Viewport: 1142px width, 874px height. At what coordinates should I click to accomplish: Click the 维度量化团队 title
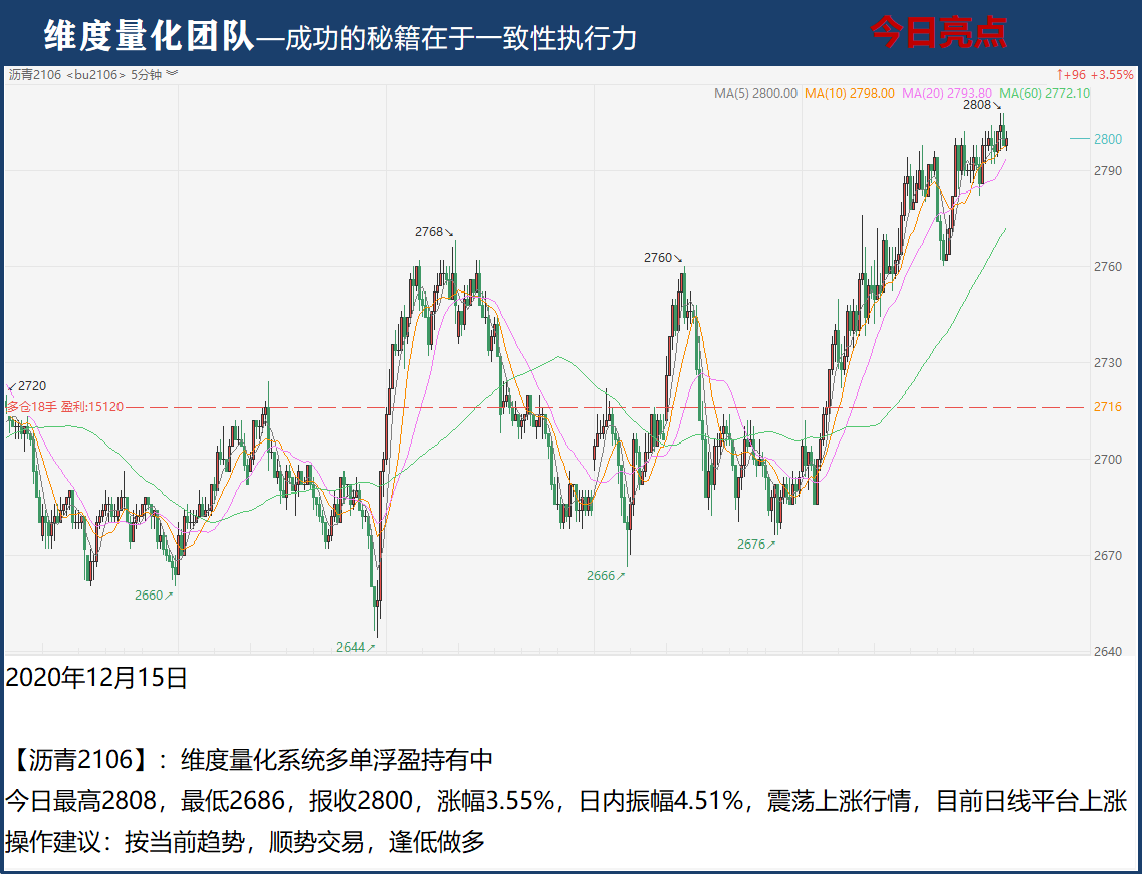pyautogui.click(x=148, y=36)
